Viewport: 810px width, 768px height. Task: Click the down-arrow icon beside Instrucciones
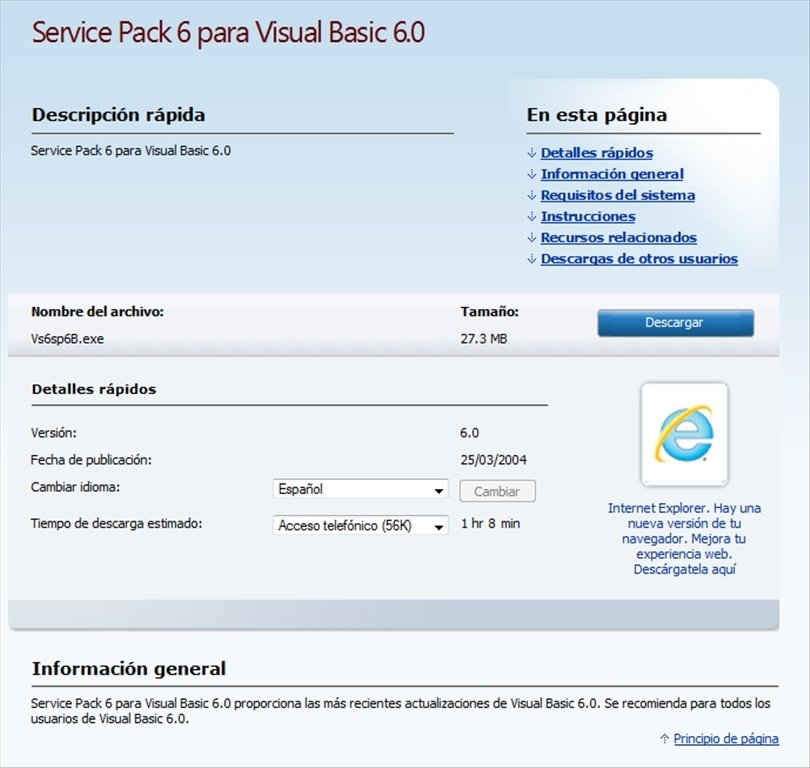tap(530, 216)
